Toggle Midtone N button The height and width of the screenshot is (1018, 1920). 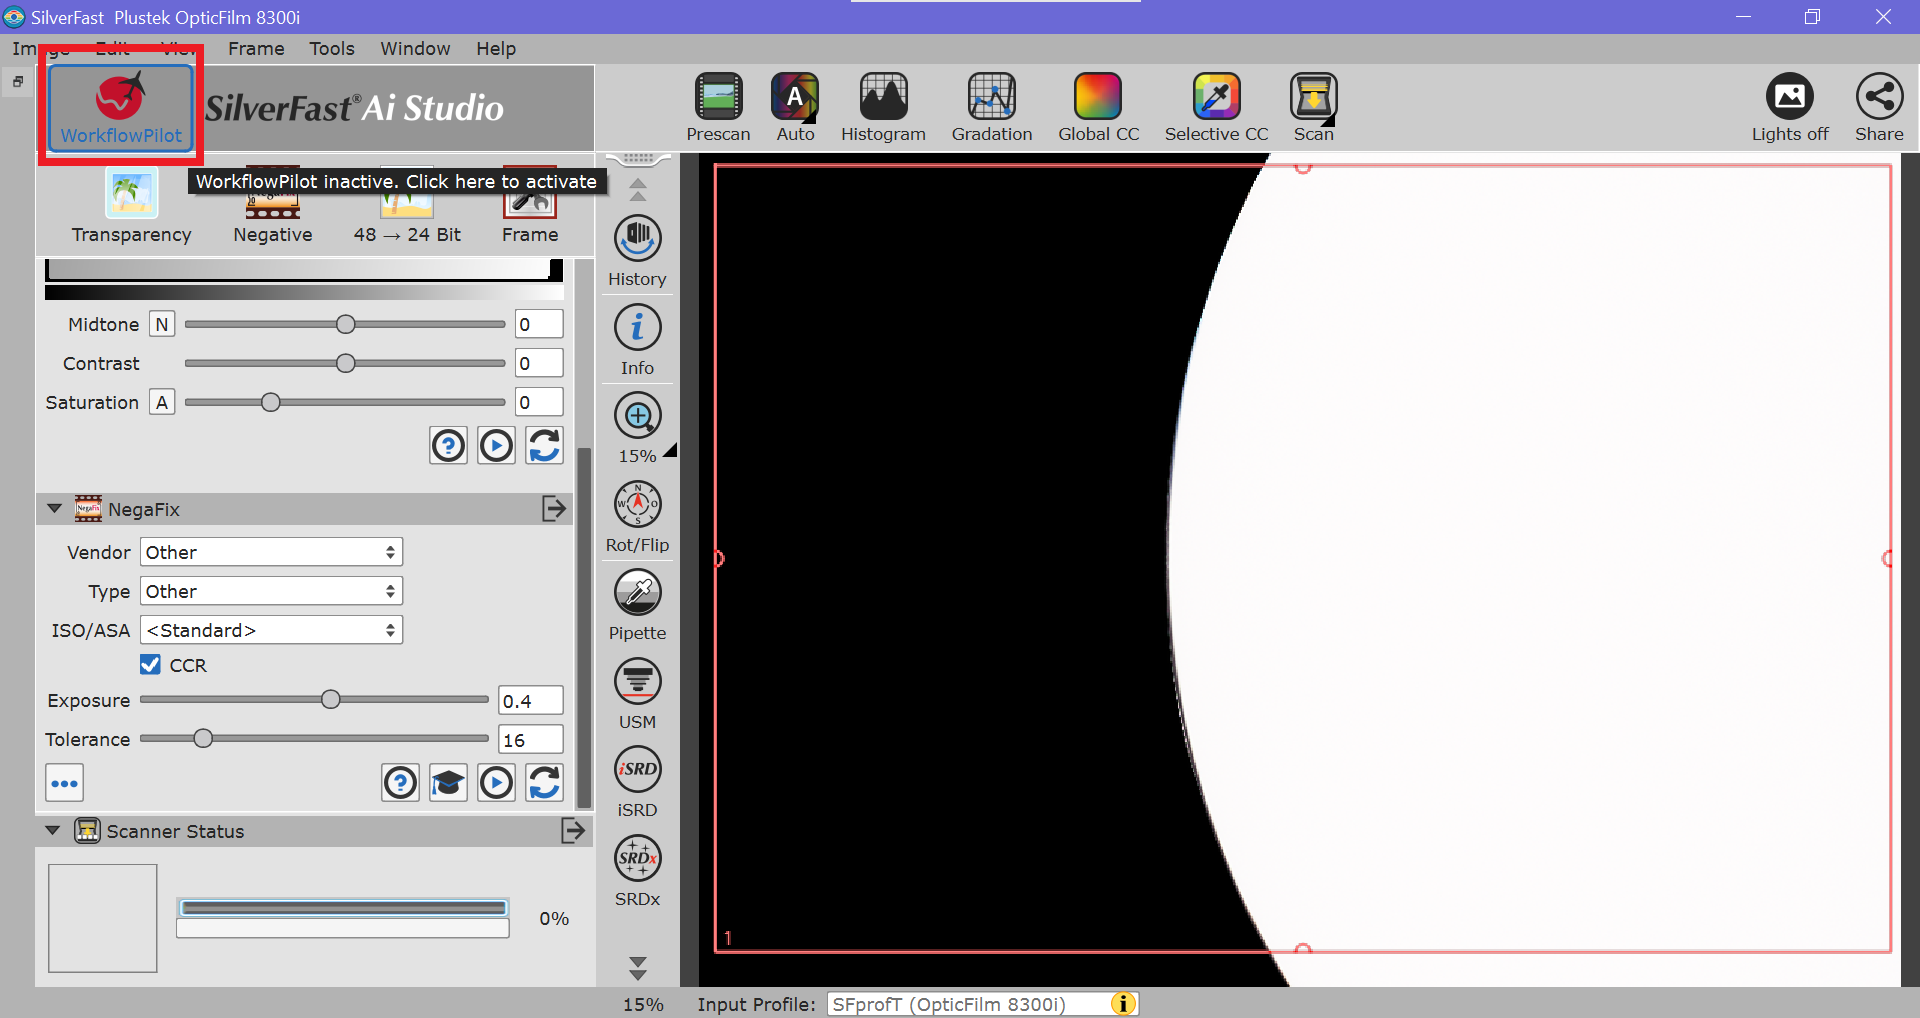(162, 324)
